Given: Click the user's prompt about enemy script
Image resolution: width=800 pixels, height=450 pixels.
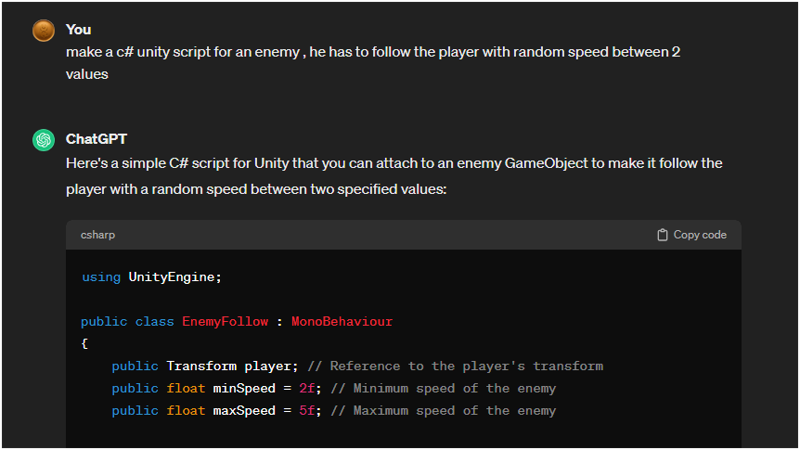Looking at the screenshot, I should [373, 63].
